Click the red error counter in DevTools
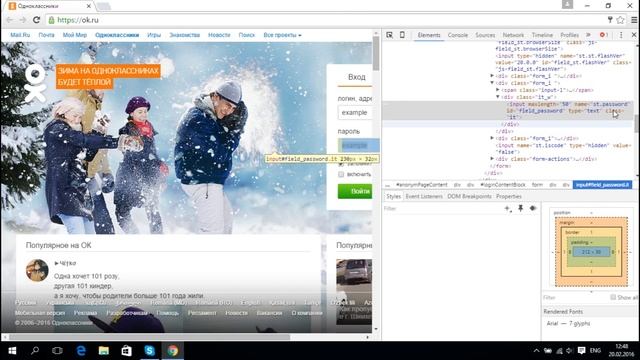Screen dimensions: 640x360 coord(604,35)
